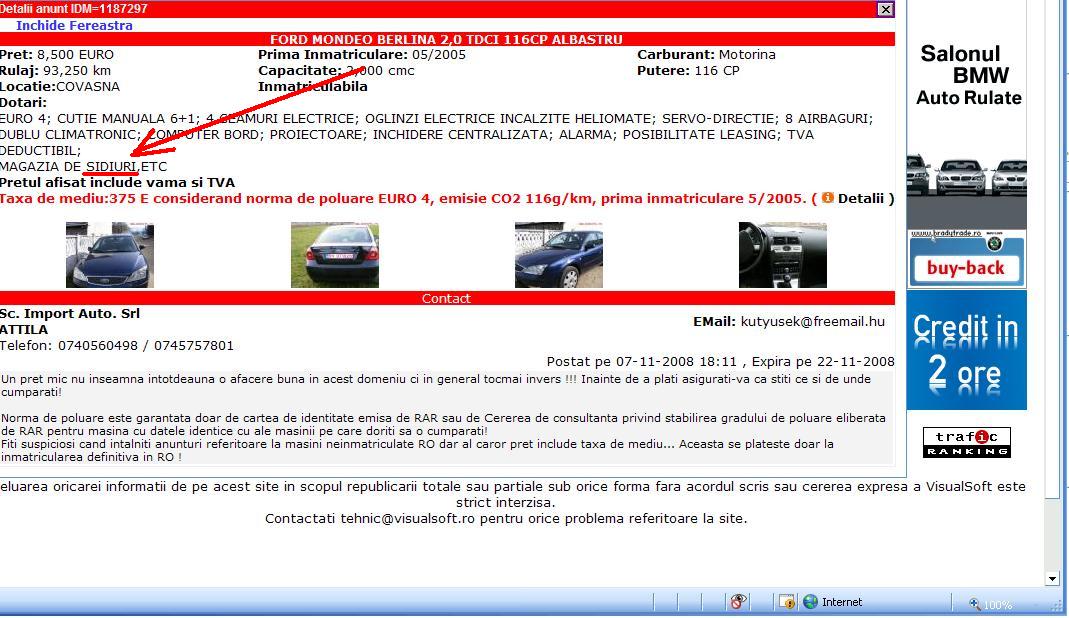The width and height of the screenshot is (1069, 618).
Task: Open the Credit in 2 ore banner
Action: (x=967, y=350)
